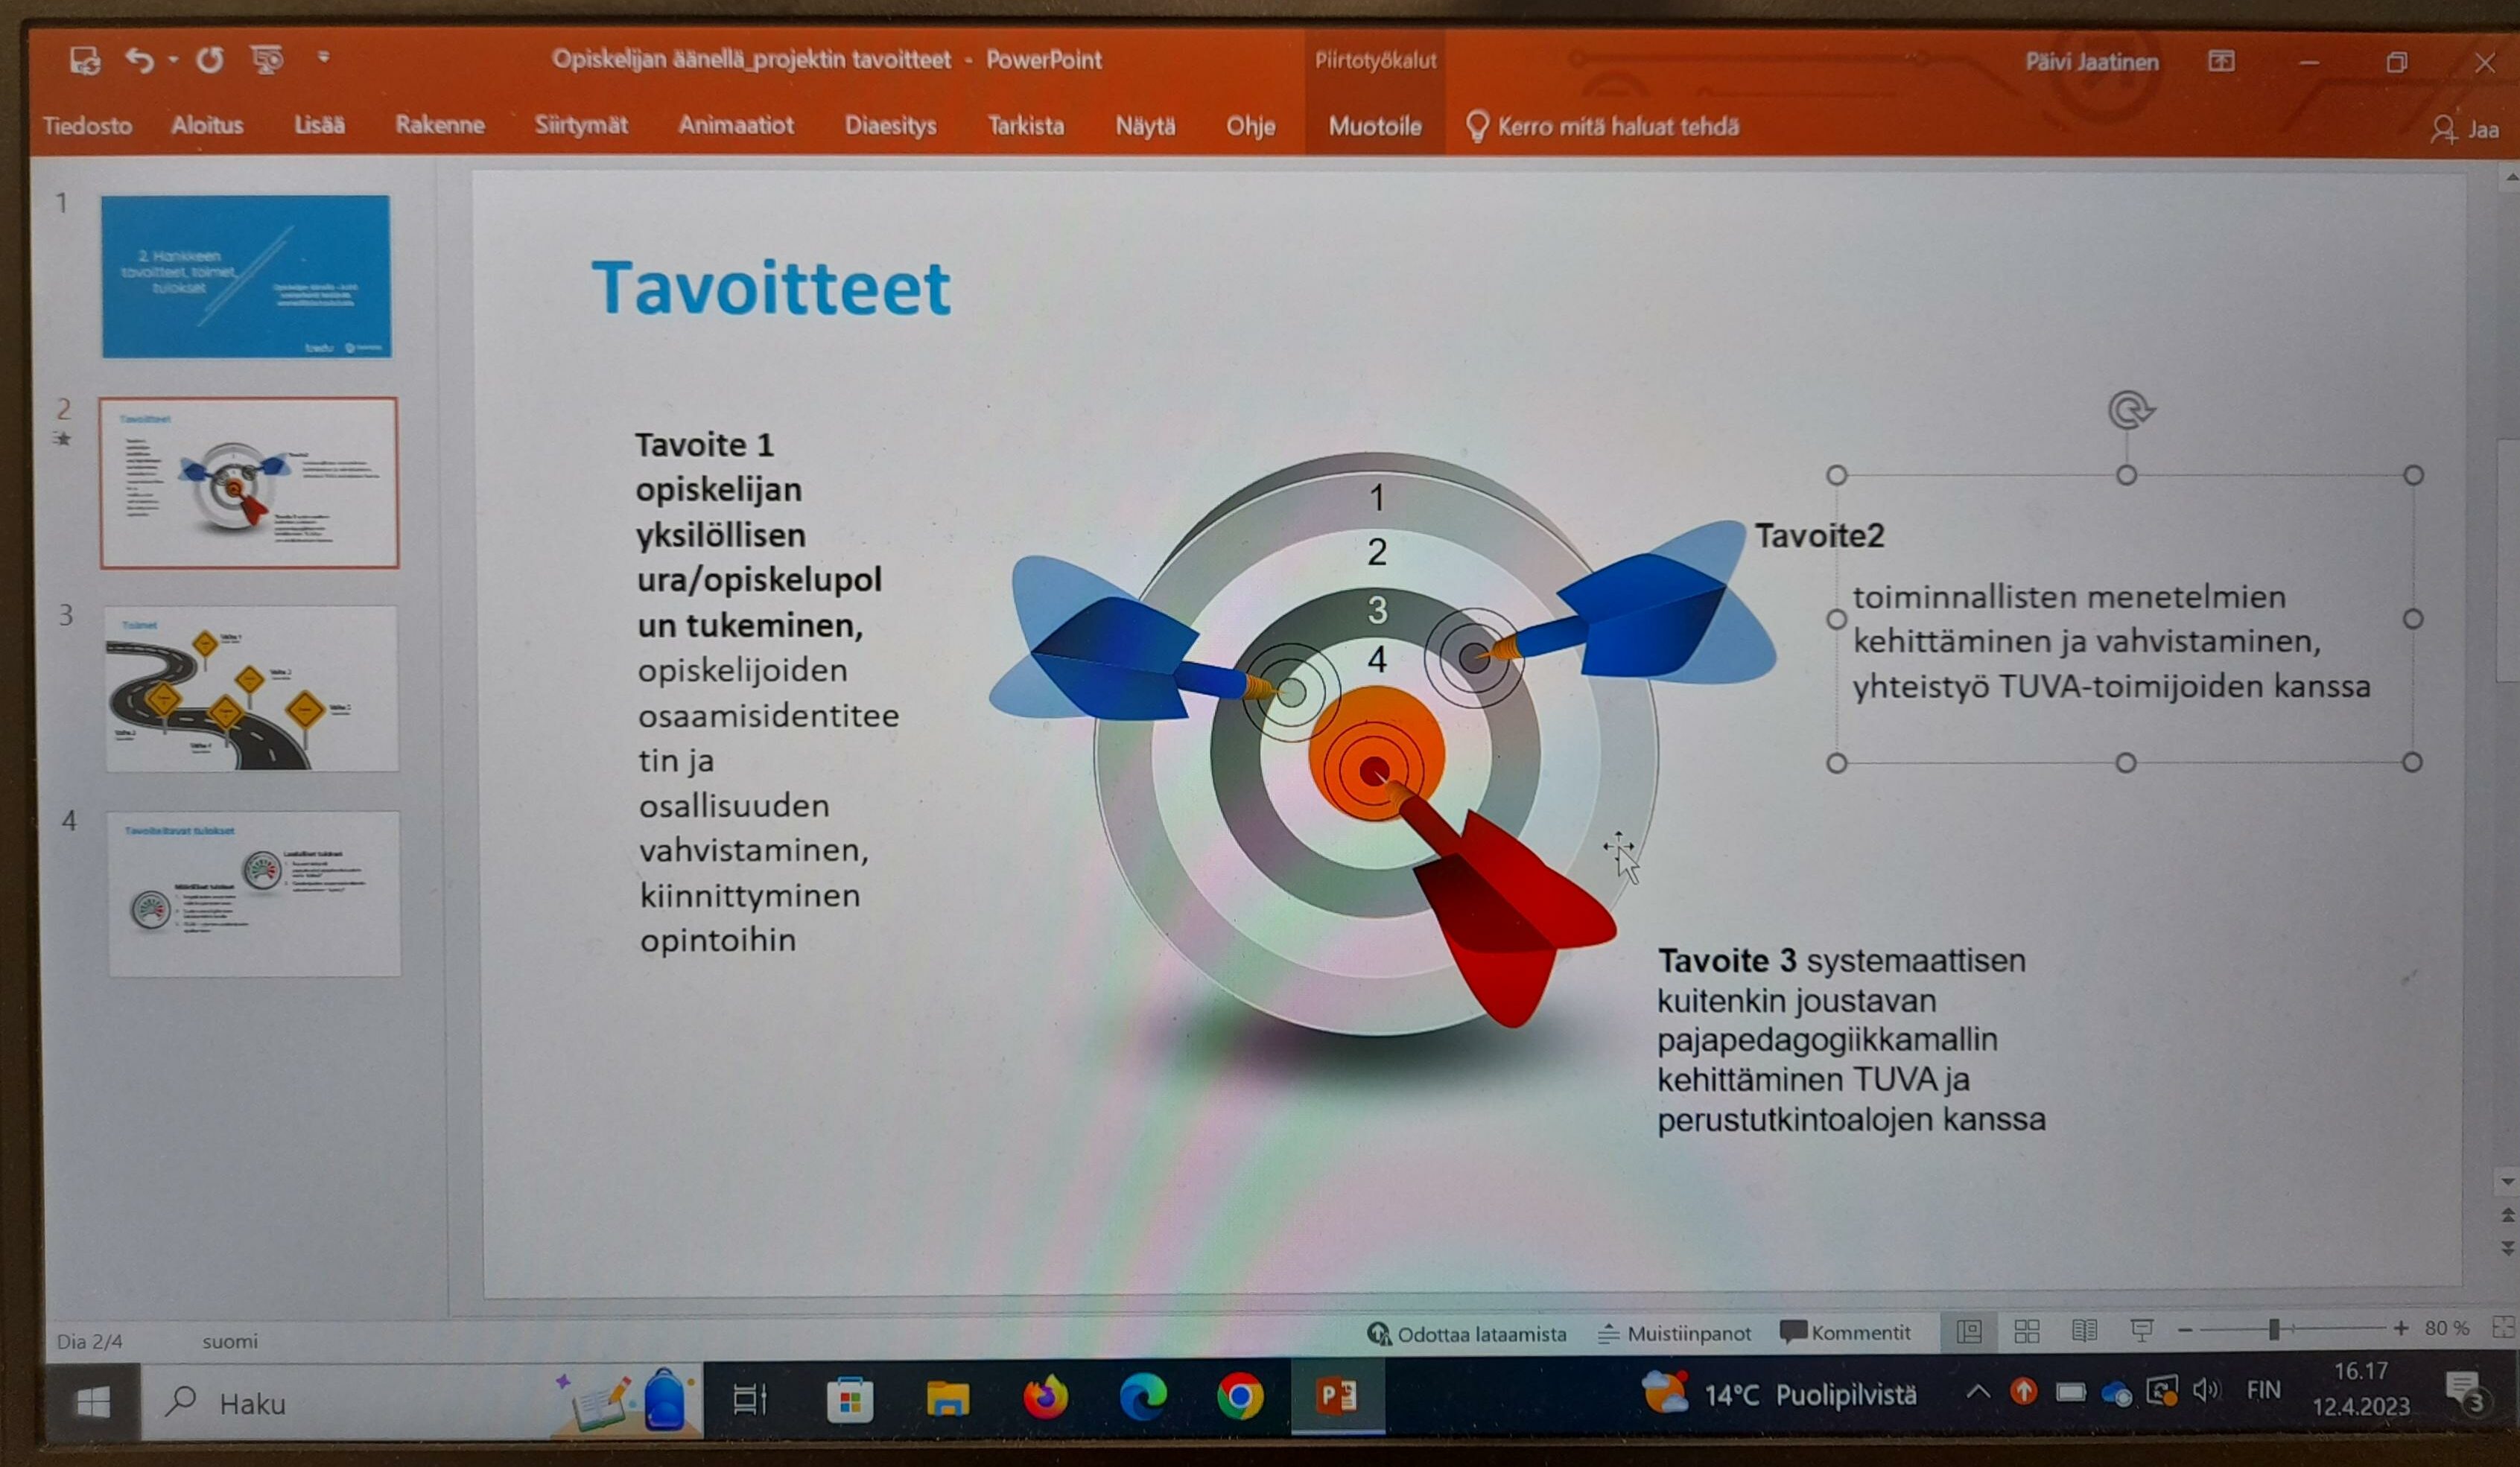Start Slide Show from status bar icon
This screenshot has height=1467, width=2520.
tap(2142, 1330)
